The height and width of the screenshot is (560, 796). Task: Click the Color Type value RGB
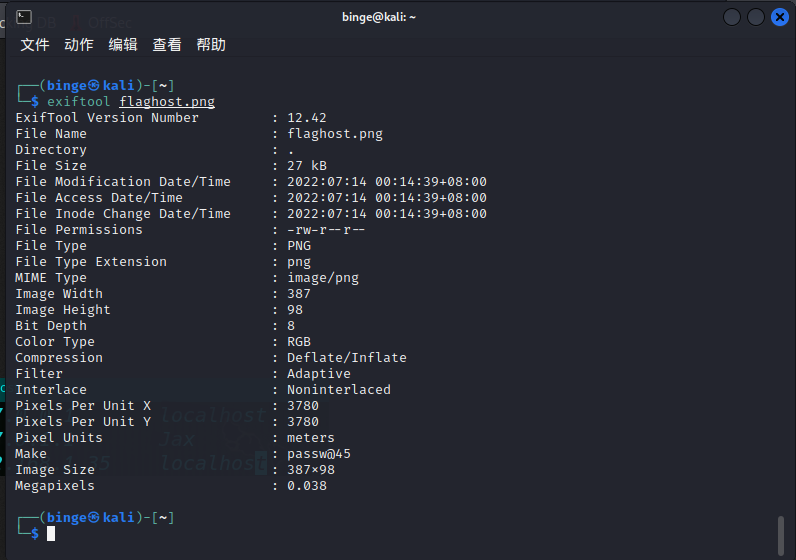(299, 342)
